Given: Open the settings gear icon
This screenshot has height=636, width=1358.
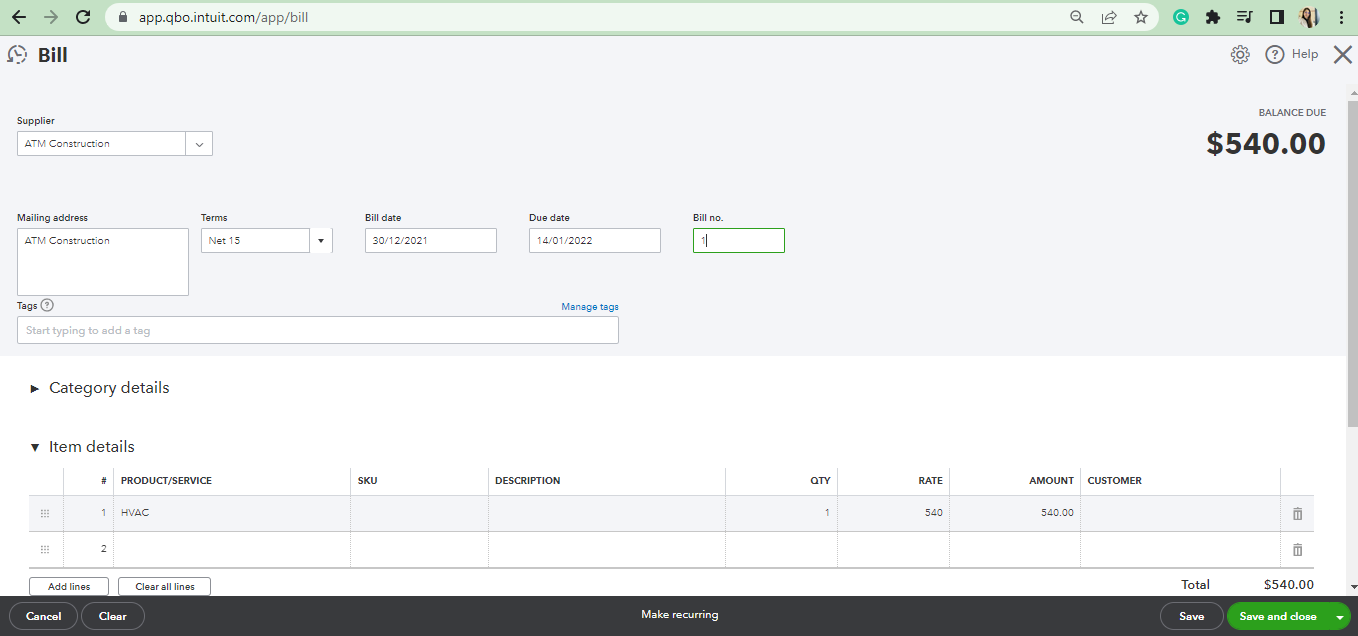Looking at the screenshot, I should (x=1240, y=55).
